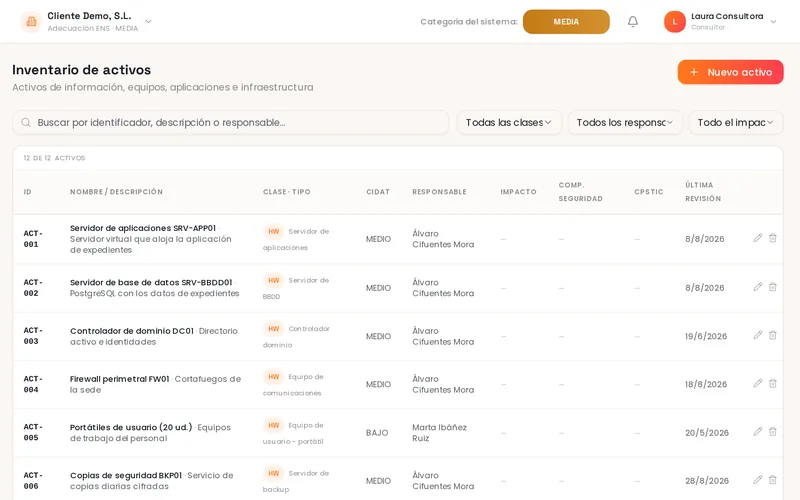The height and width of the screenshot is (500, 800).
Task: Click the HW badge of Firewall perimetral row
Action: [x=273, y=377]
